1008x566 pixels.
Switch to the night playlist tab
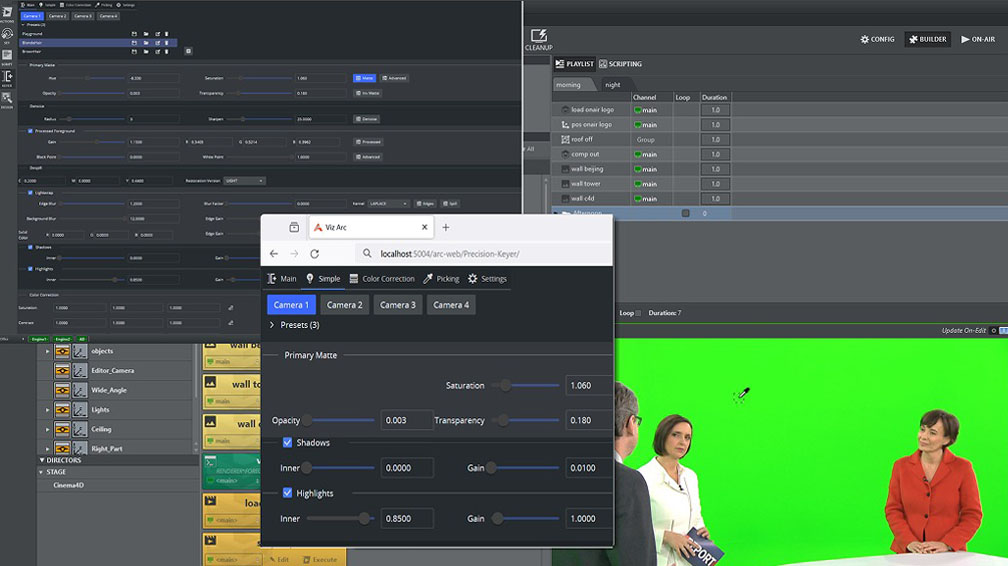(612, 85)
